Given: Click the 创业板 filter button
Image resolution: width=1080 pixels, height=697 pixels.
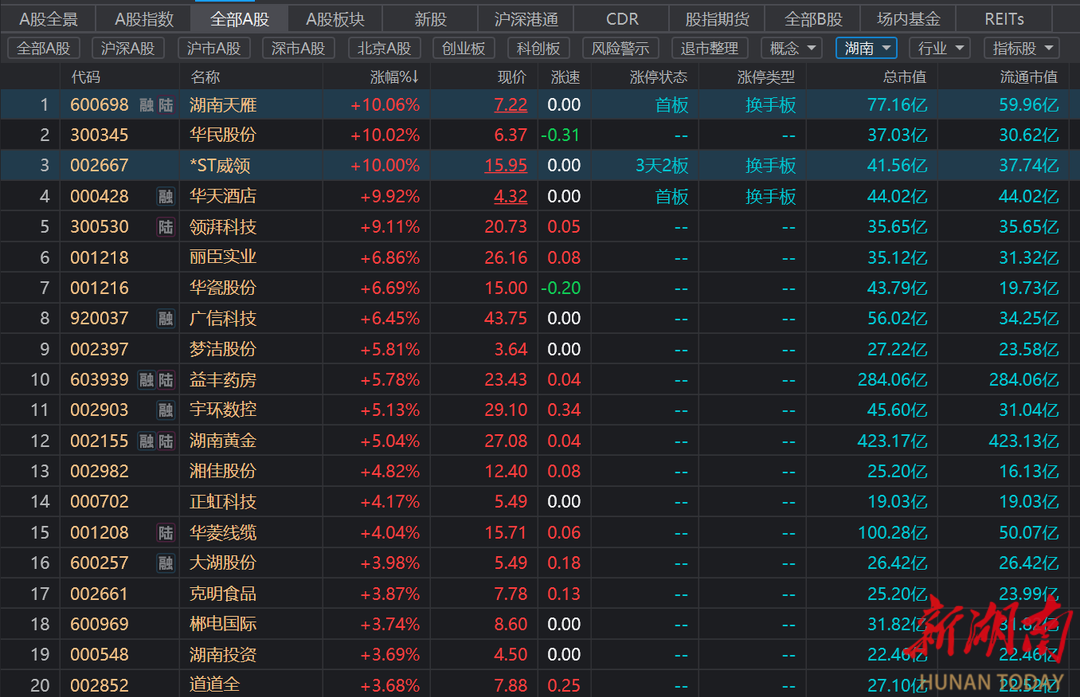Looking at the screenshot, I should pyautogui.click(x=464, y=48).
